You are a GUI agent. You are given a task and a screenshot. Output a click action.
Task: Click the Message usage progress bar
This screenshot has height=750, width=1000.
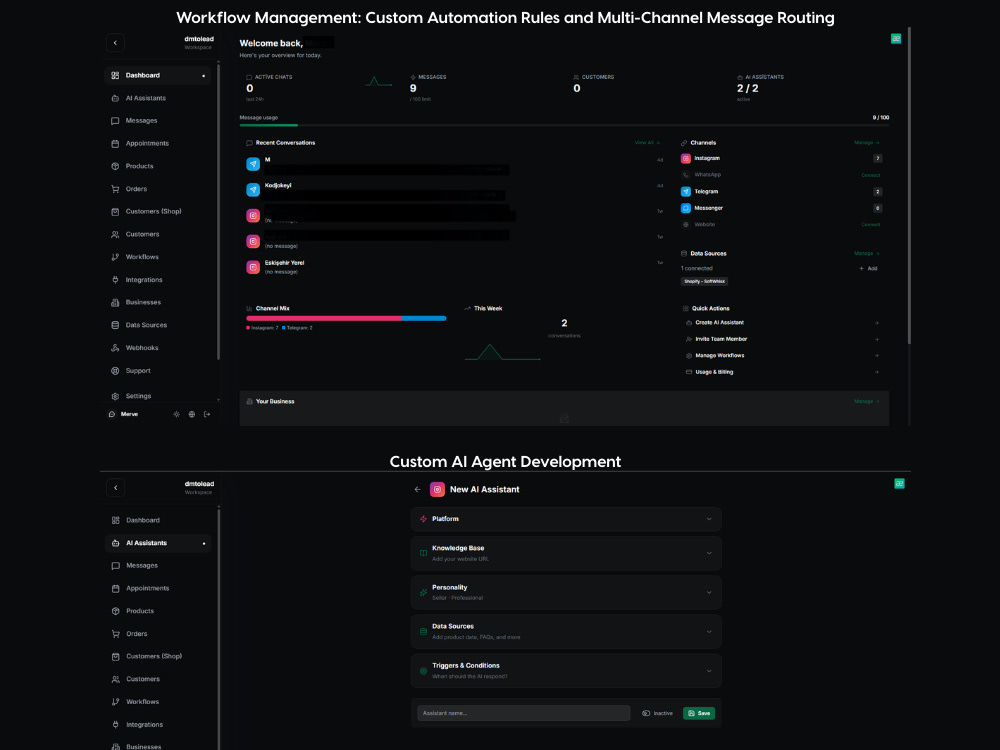(564, 126)
